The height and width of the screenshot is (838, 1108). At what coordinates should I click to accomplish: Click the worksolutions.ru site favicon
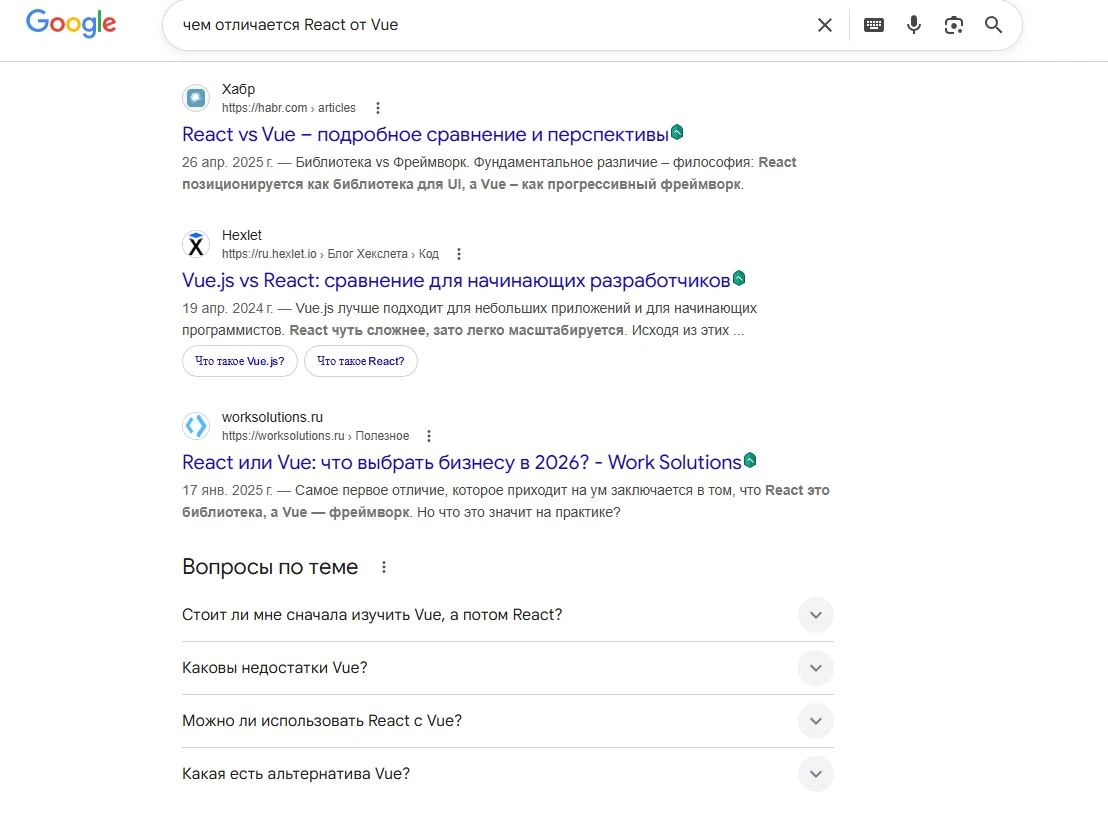coord(196,425)
